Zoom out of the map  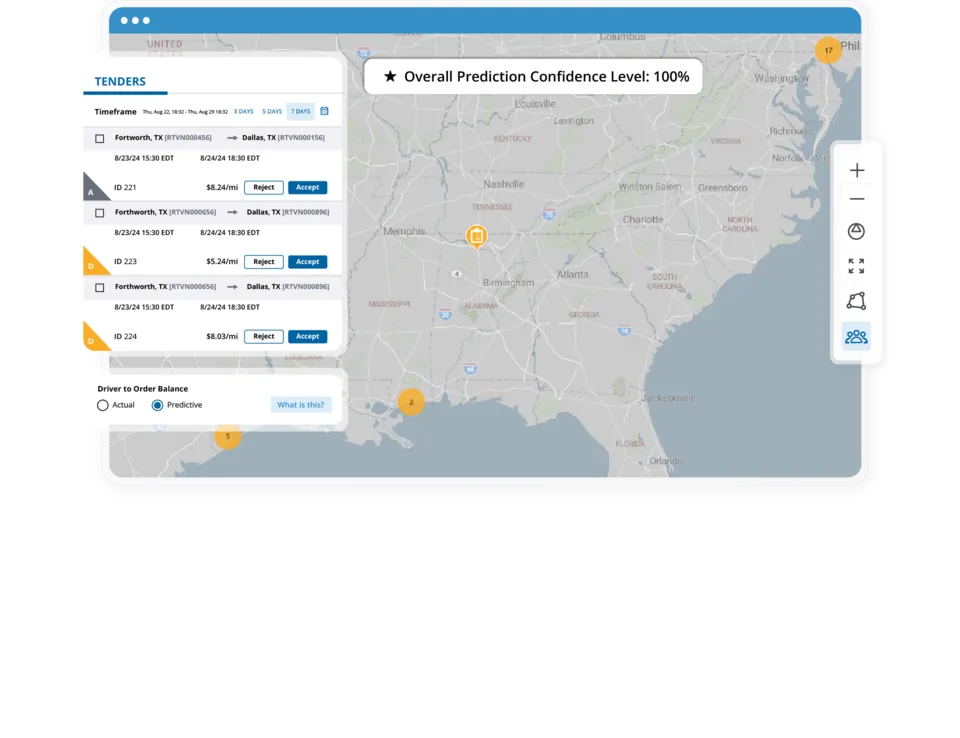click(x=856, y=200)
